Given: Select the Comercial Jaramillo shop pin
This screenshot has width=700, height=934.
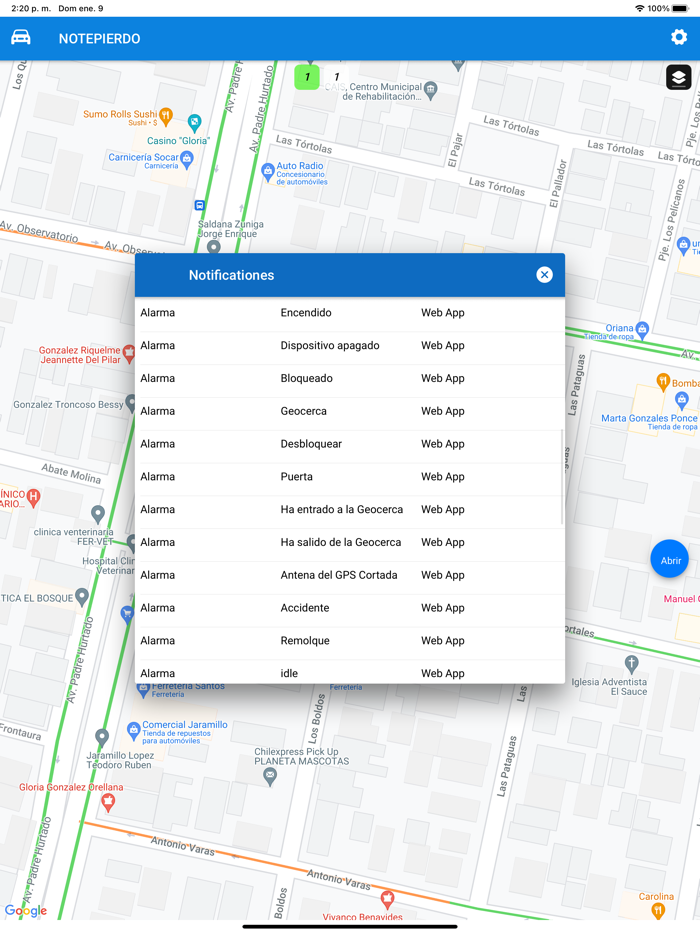Looking at the screenshot, I should pyautogui.click(x=133, y=730).
